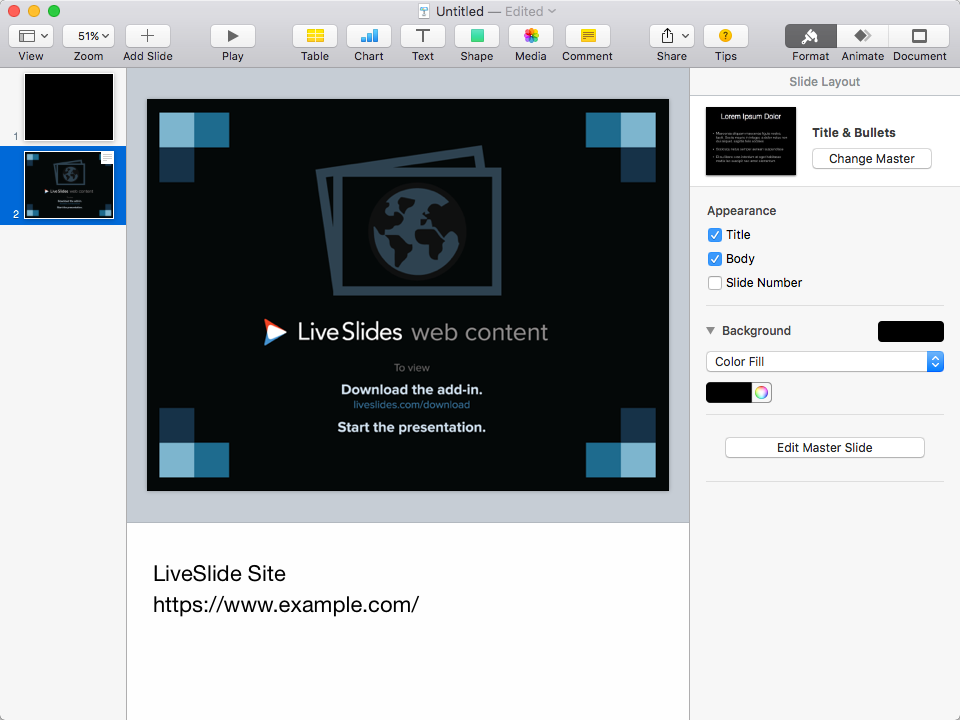
Task: Switch to the Format inspector tab
Action: pyautogui.click(x=811, y=36)
